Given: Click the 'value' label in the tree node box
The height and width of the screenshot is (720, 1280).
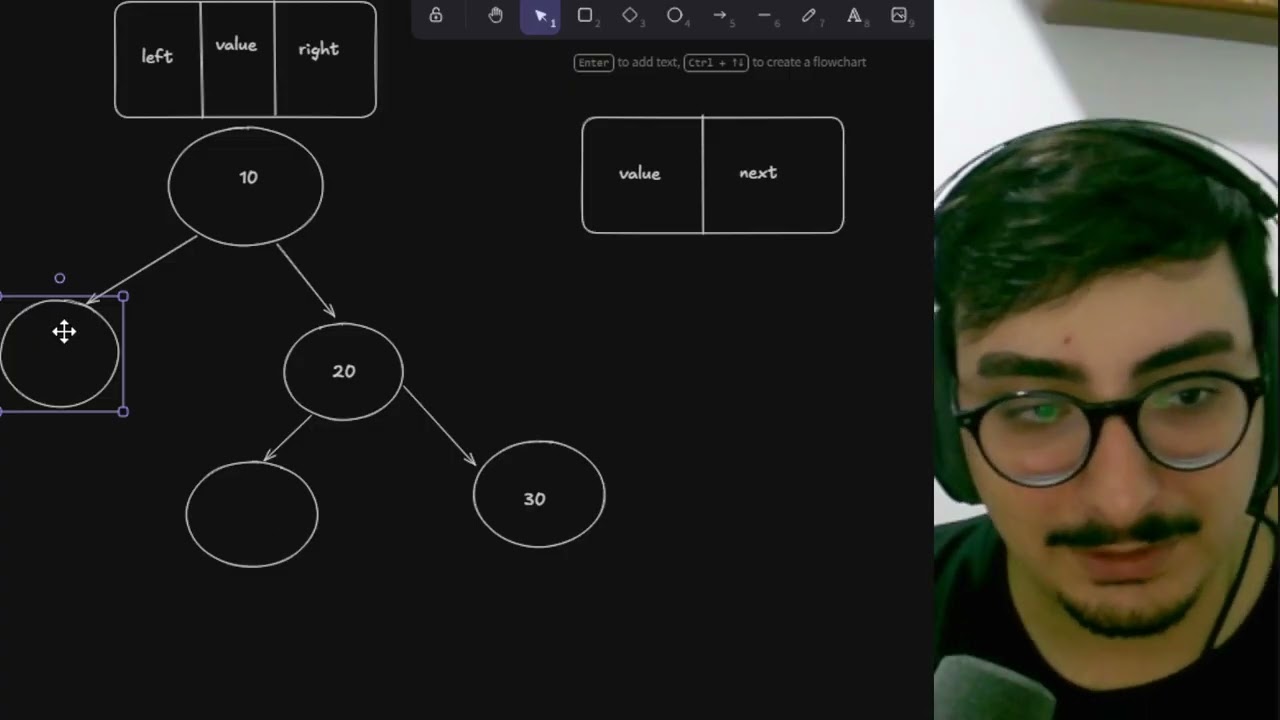Looking at the screenshot, I should [236, 45].
